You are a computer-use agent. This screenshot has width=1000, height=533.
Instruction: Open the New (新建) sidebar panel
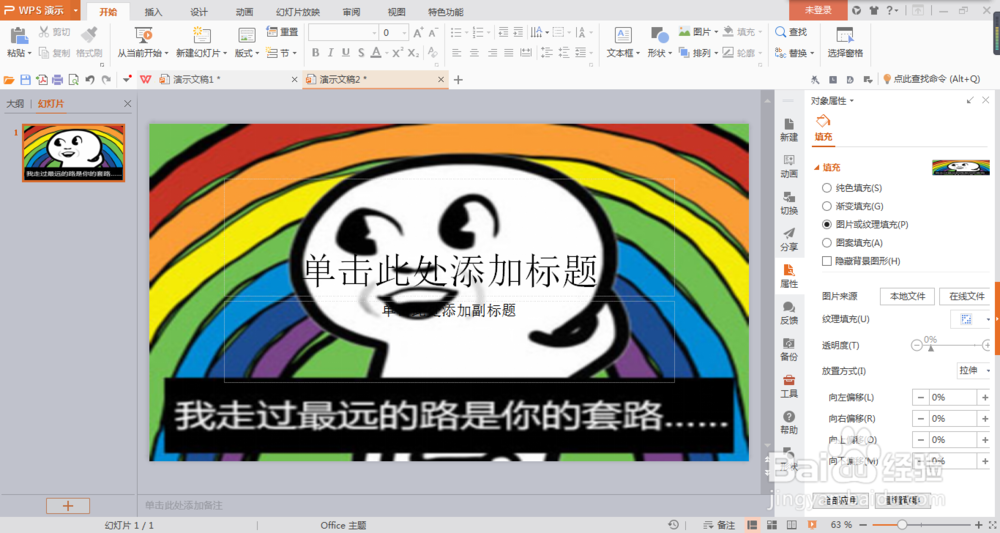(x=789, y=129)
